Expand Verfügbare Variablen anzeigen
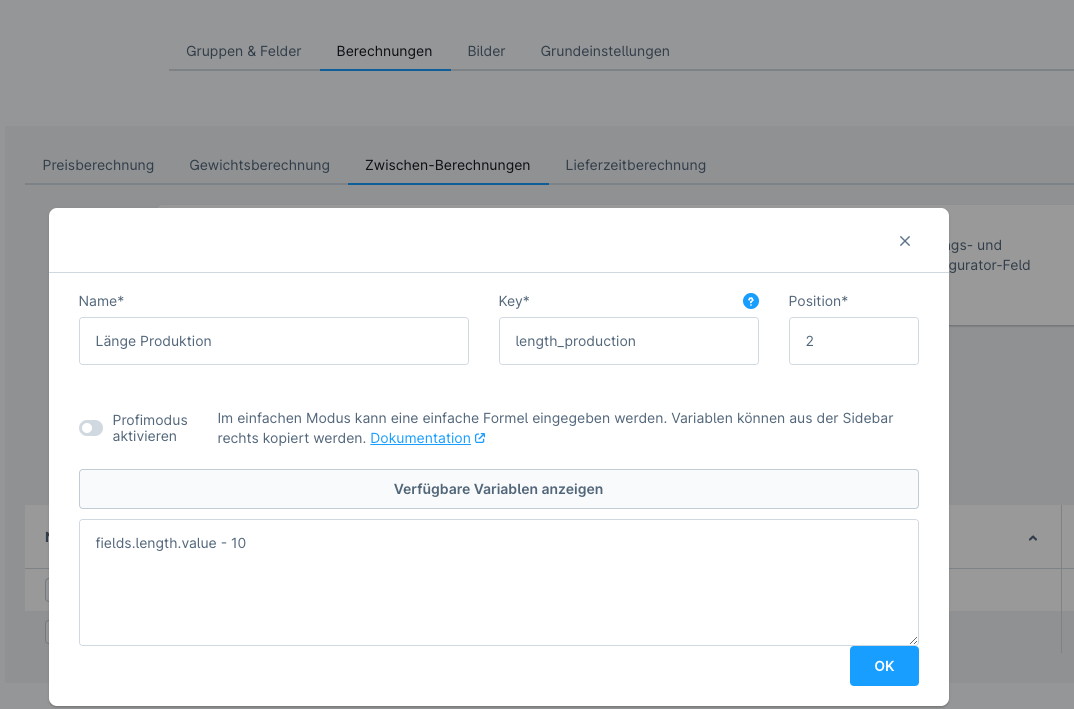Screen dimensions: 1074x709 [x=498, y=489]
